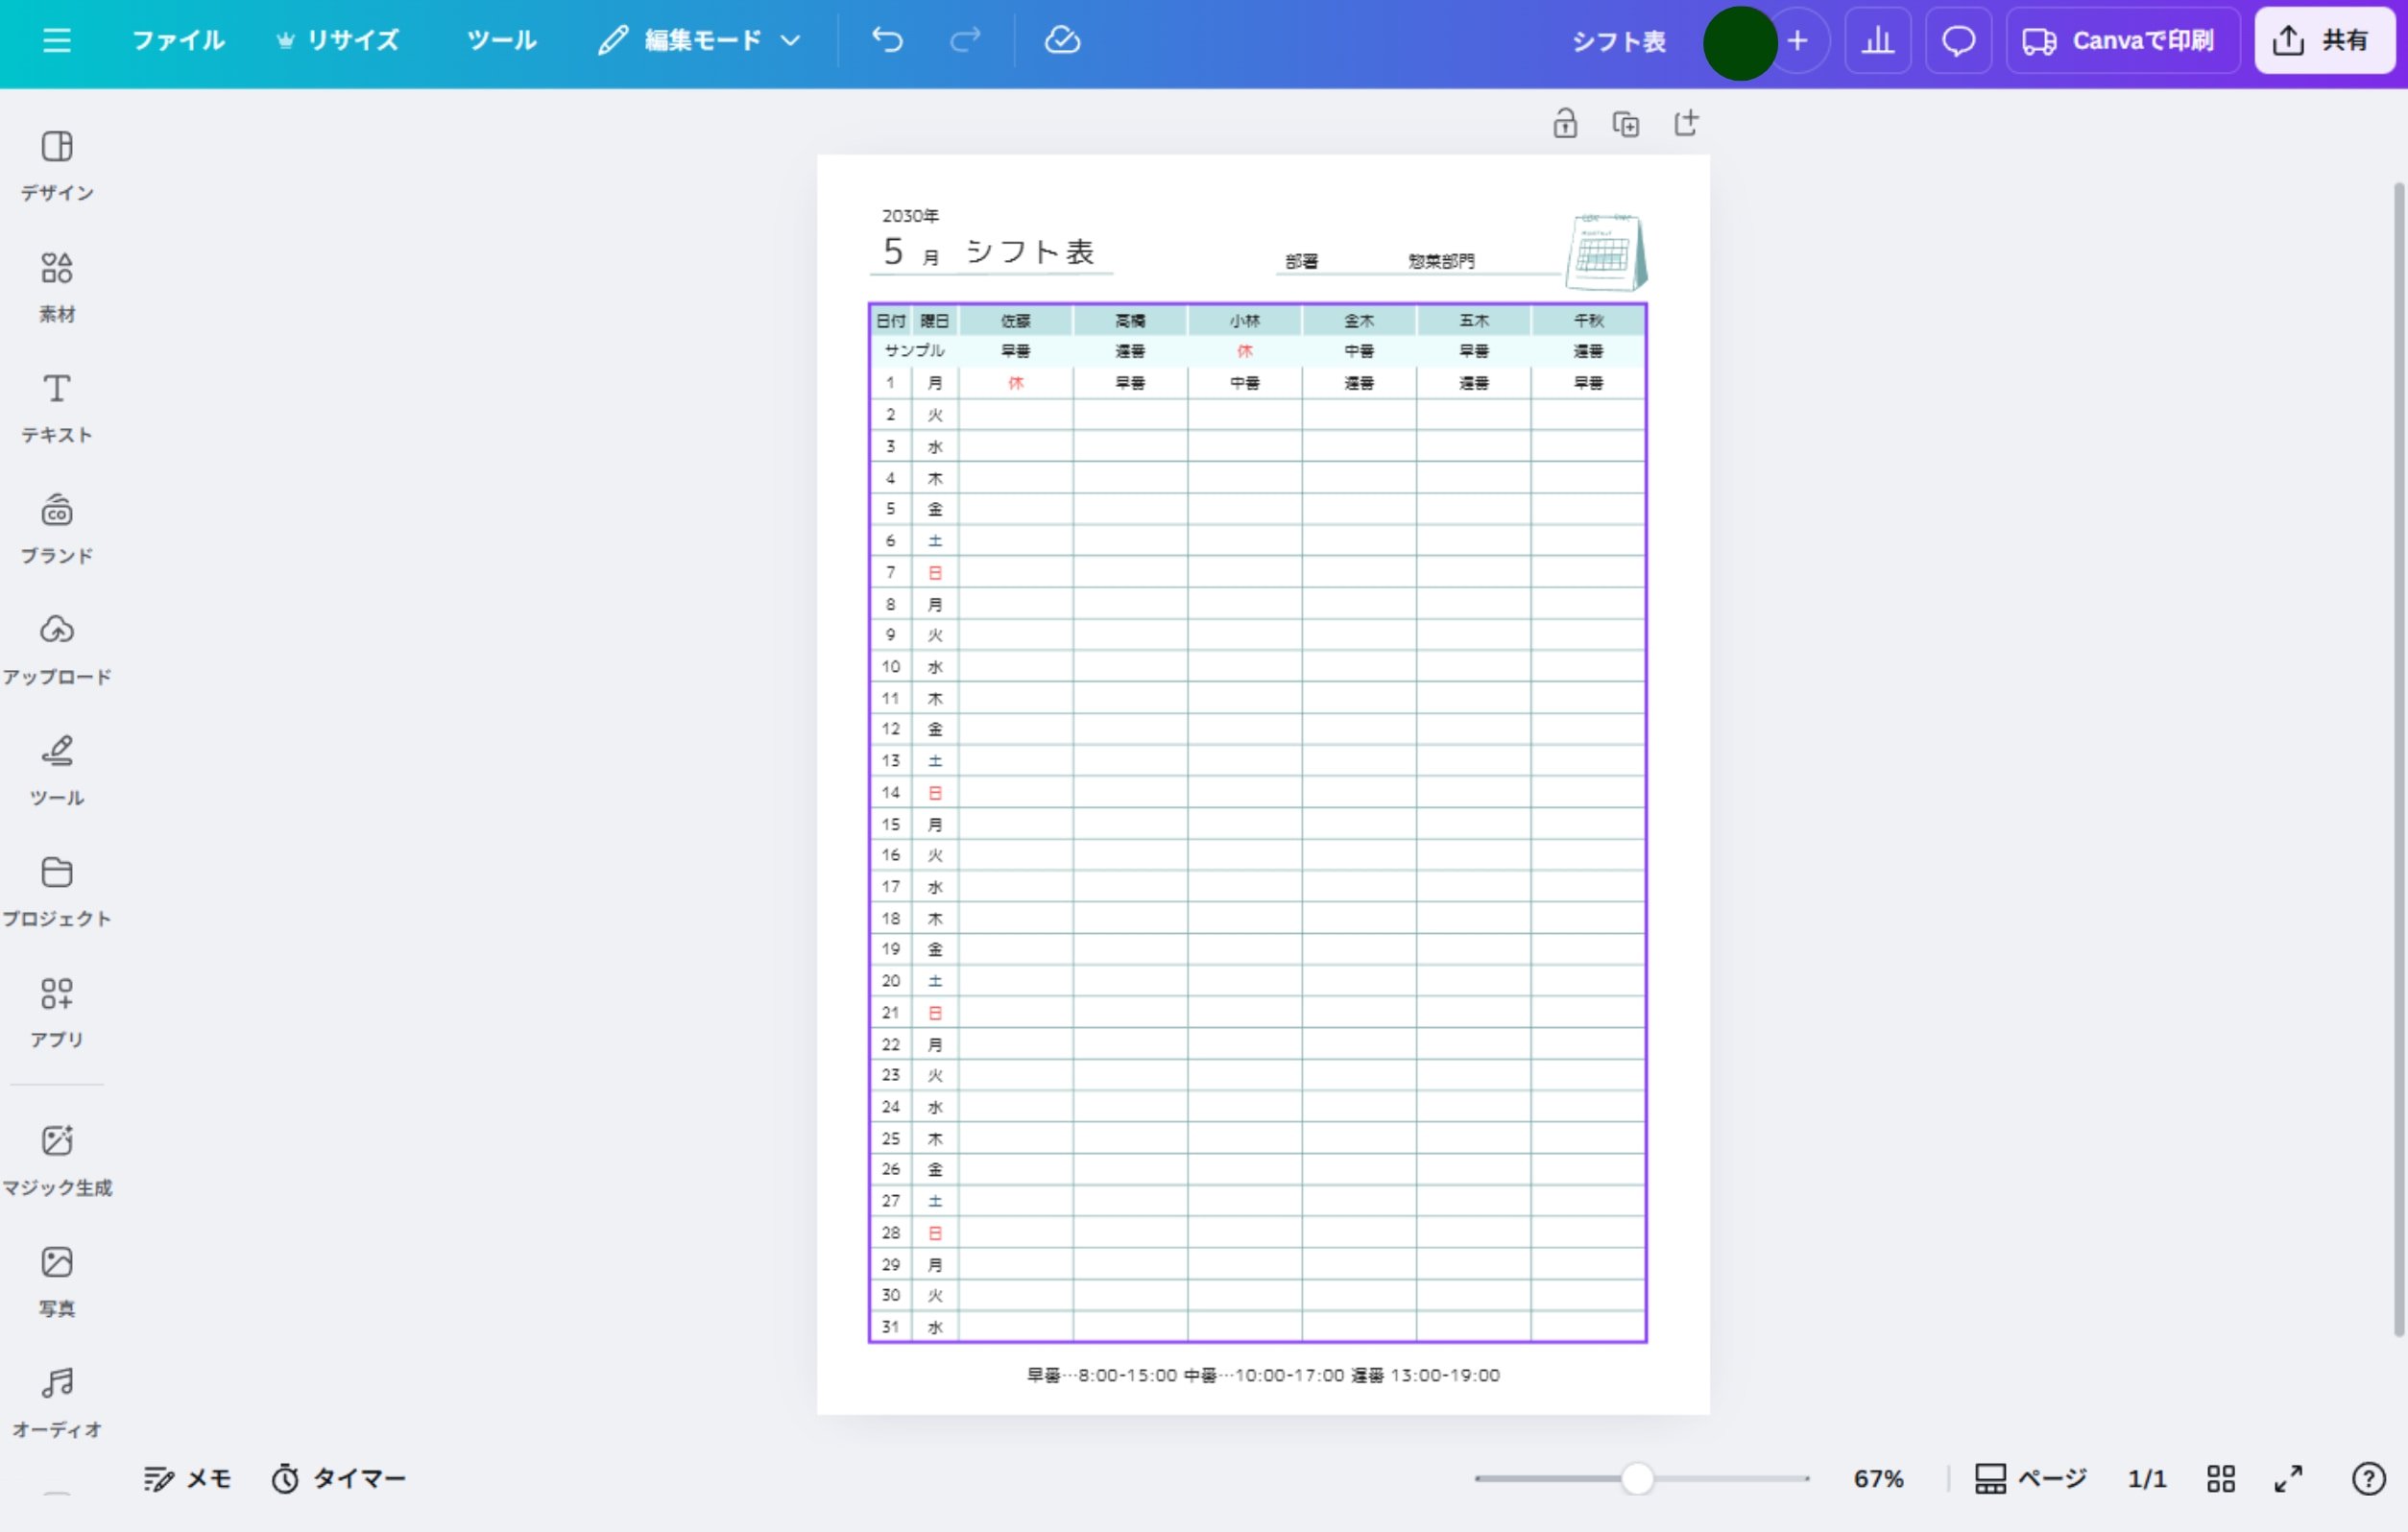
Task: Open the ツール menu
Action: [499, 41]
